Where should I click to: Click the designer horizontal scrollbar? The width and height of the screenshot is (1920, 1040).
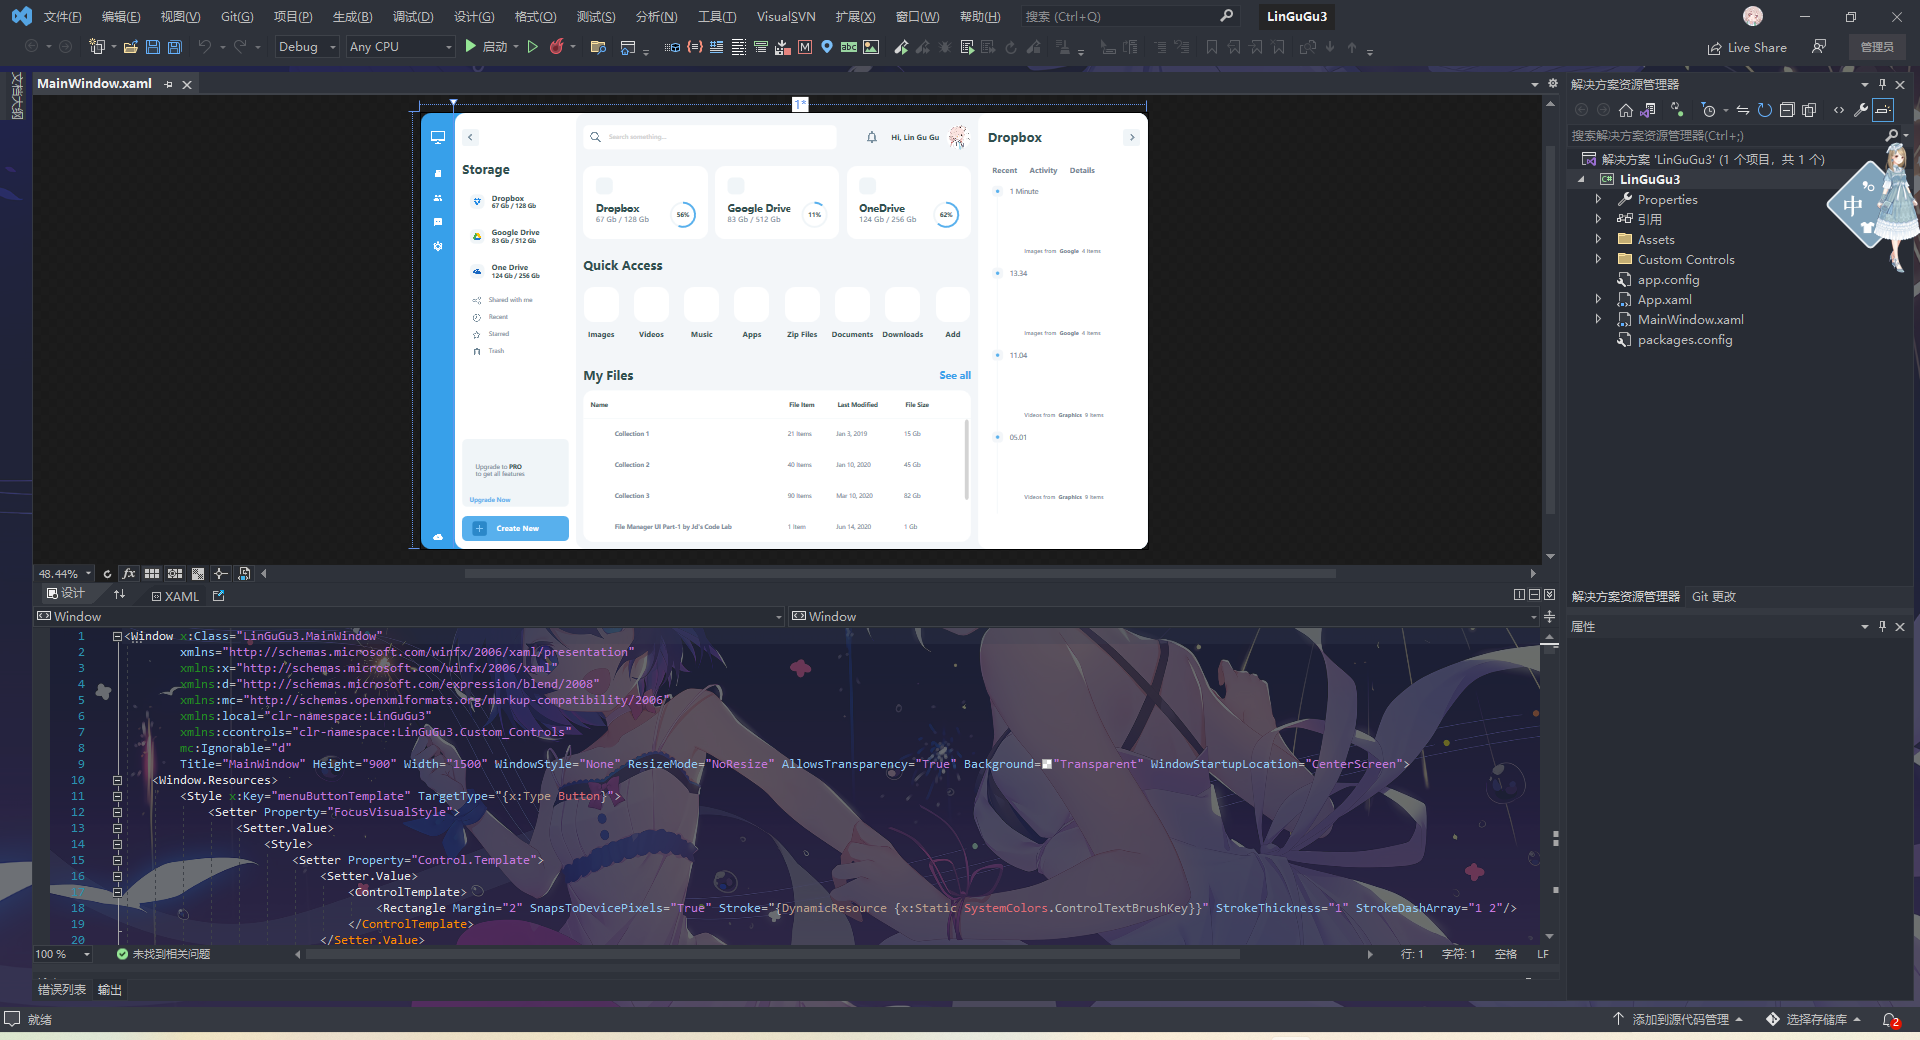(x=900, y=574)
